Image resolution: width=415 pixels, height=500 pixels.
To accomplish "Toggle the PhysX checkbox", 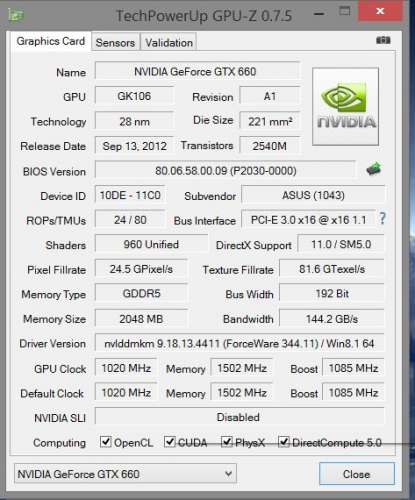I will coord(227,442).
